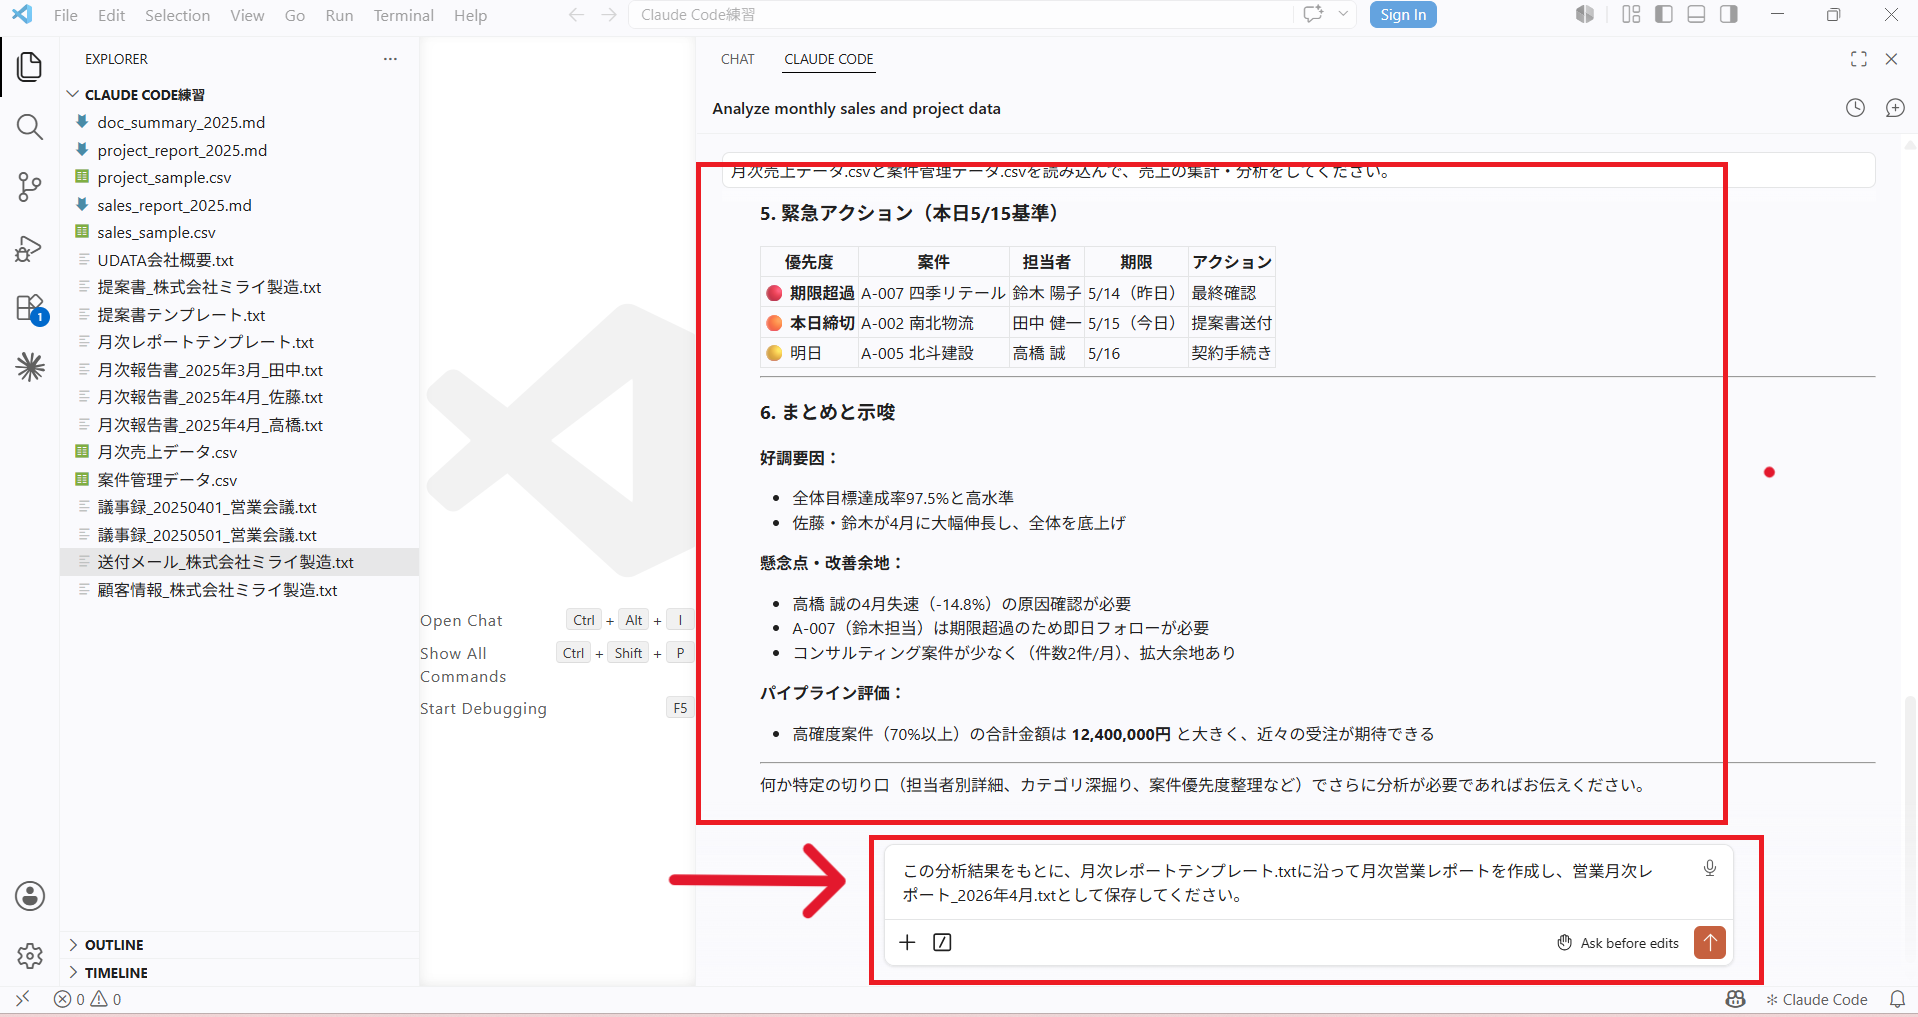The image size is (1918, 1017).
Task: Open the Explorer view in activity bar
Action: (30, 67)
